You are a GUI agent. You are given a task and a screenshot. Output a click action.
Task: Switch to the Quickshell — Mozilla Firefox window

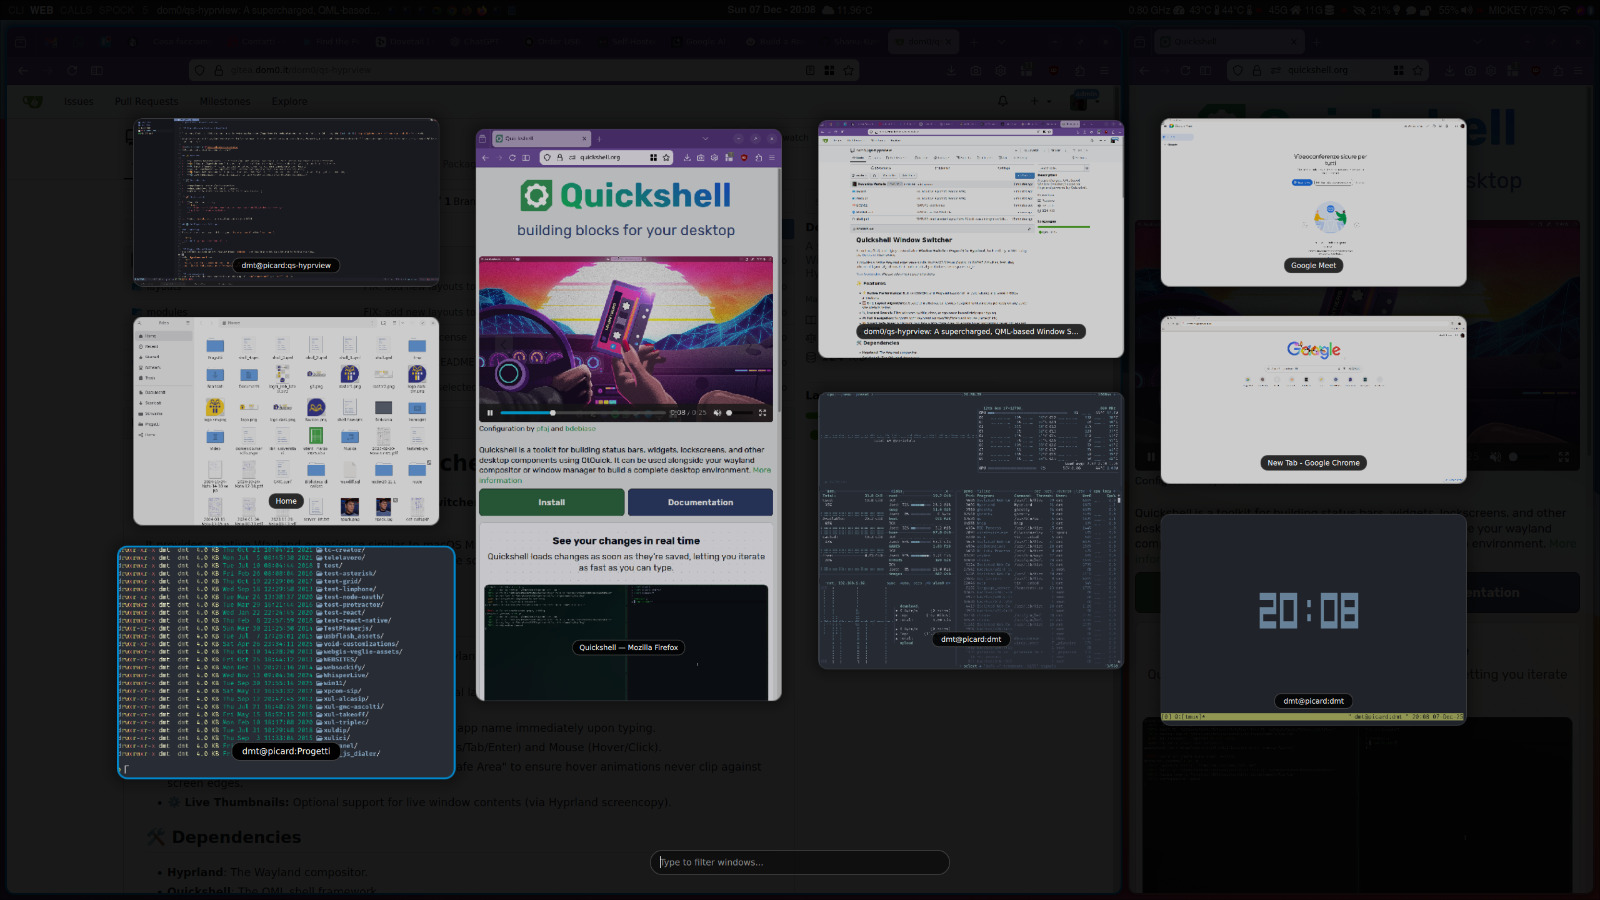[628, 415]
